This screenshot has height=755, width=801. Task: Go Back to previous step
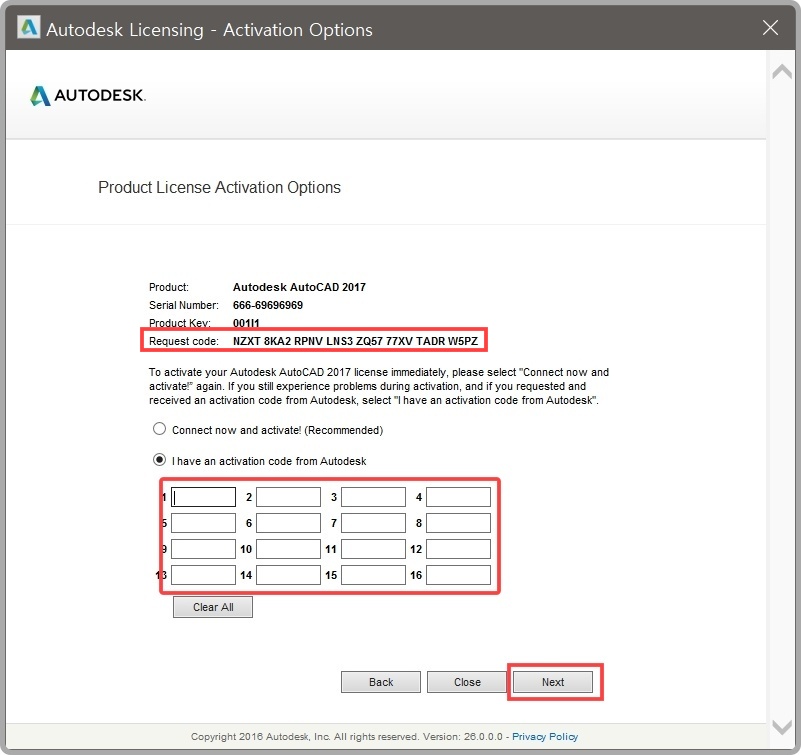381,682
